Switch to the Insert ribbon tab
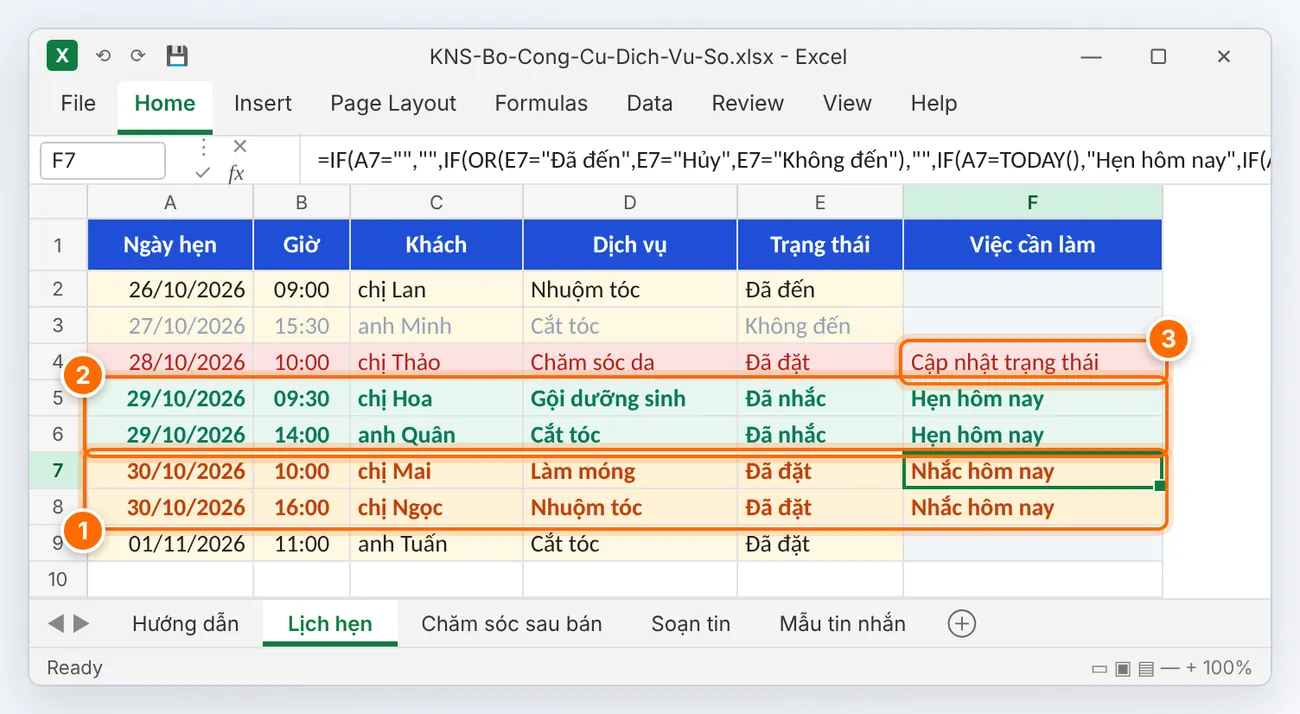Screen dimensions: 1300x714 (263, 103)
